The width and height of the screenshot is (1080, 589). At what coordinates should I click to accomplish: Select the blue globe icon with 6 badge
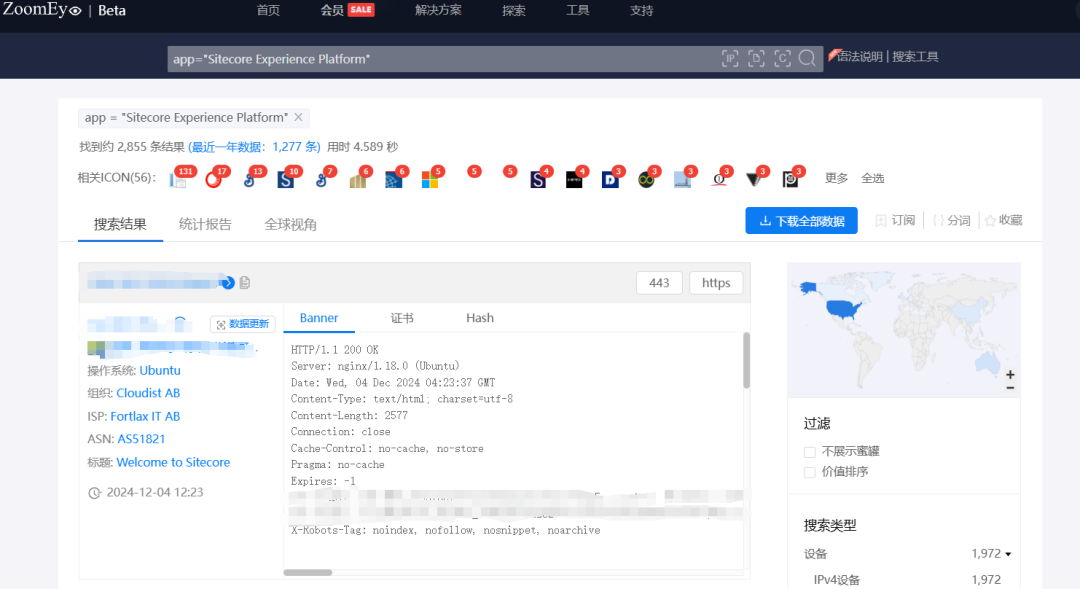coord(394,180)
